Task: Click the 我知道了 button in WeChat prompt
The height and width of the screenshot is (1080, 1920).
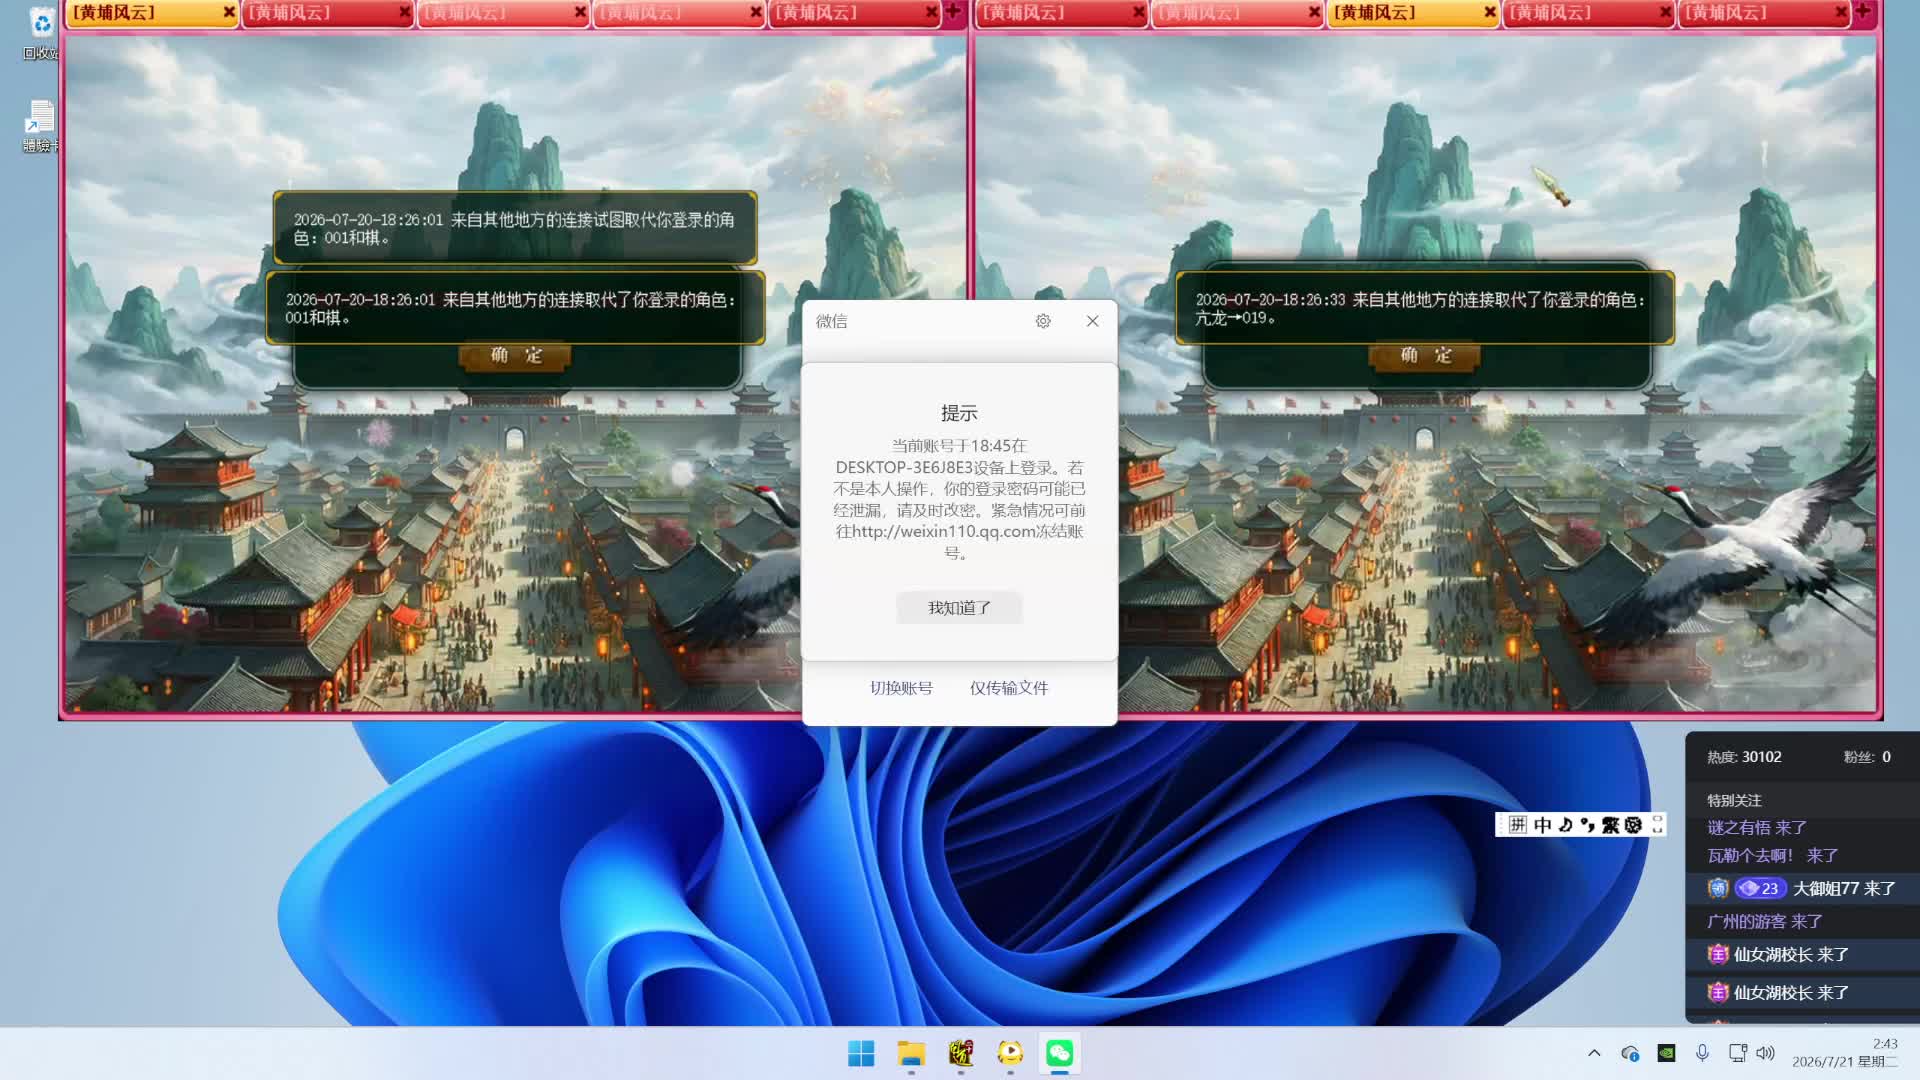Action: 959,608
